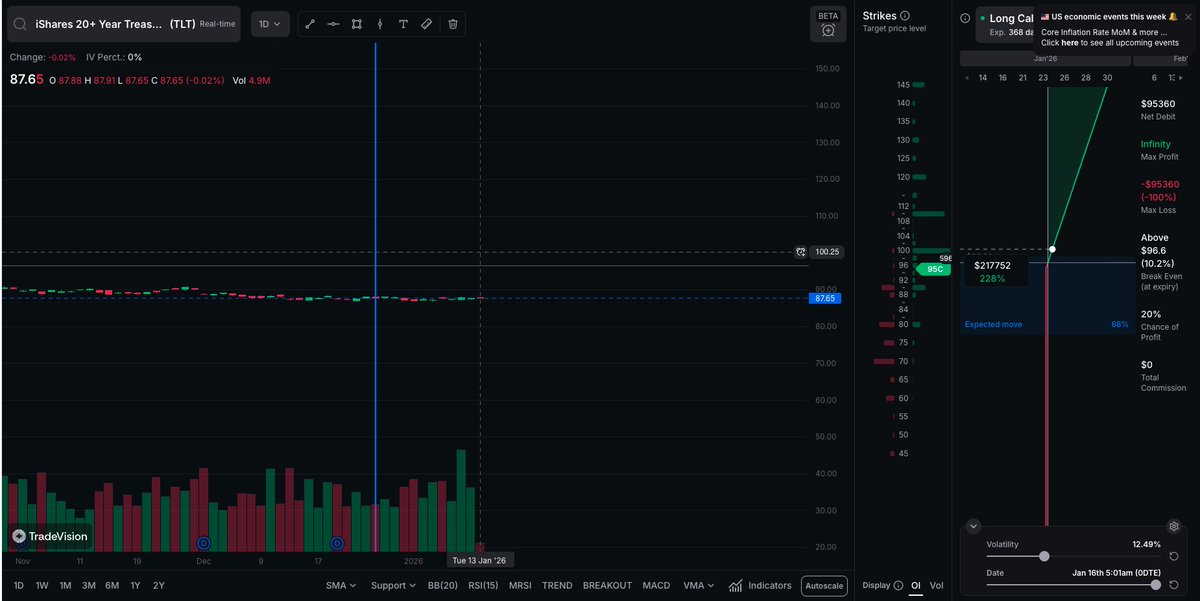Click the iShares 20+ Year Treasury search field
1200x601 pixels.
pyautogui.click(x=124, y=24)
